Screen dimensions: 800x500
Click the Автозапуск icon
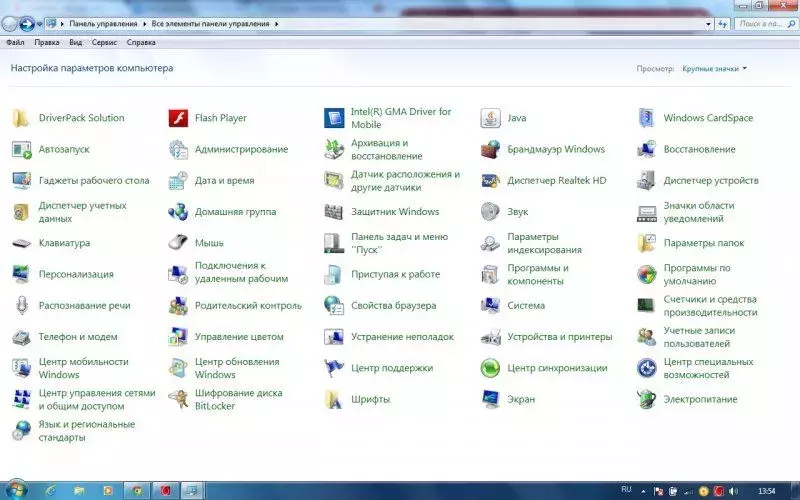click(21, 149)
